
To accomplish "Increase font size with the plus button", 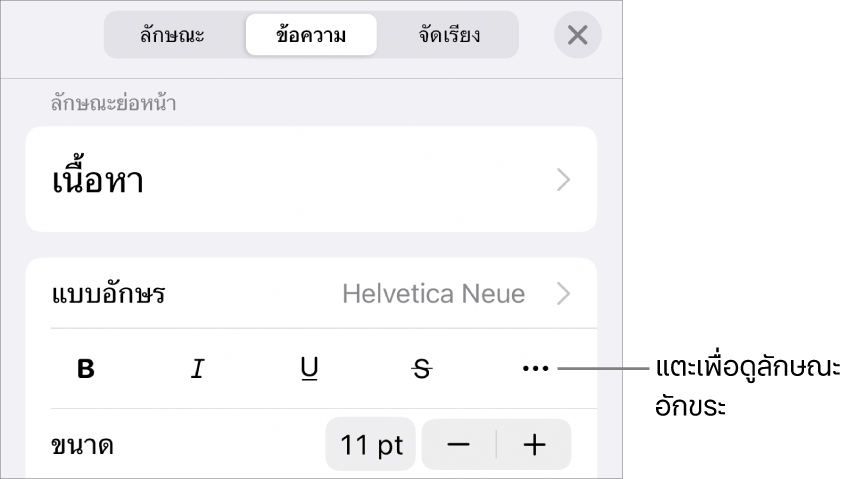I will 534,445.
